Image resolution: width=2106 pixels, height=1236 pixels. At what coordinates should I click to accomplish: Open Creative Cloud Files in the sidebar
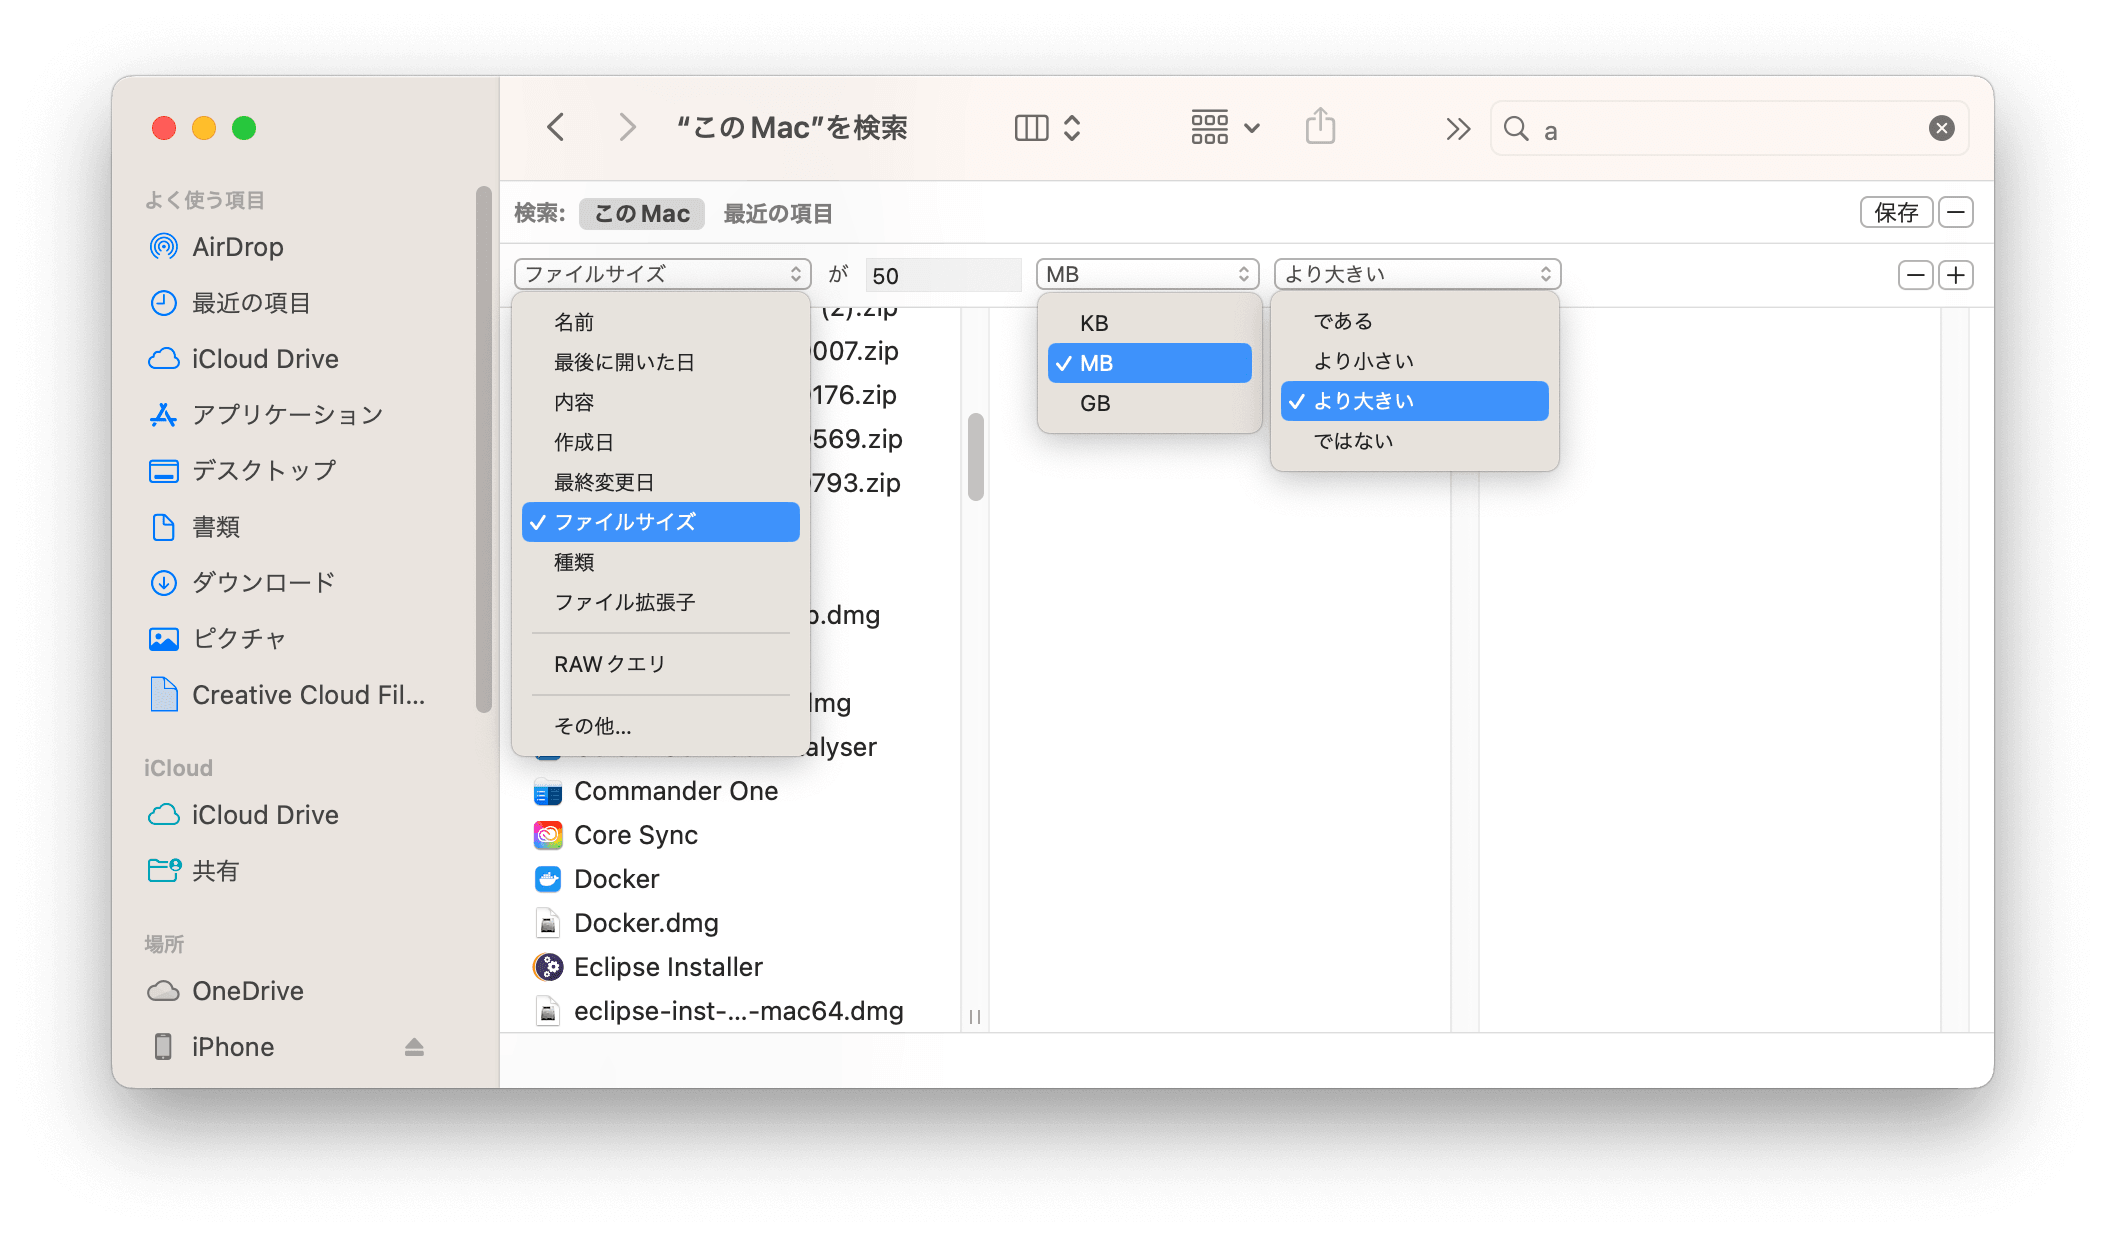(306, 695)
